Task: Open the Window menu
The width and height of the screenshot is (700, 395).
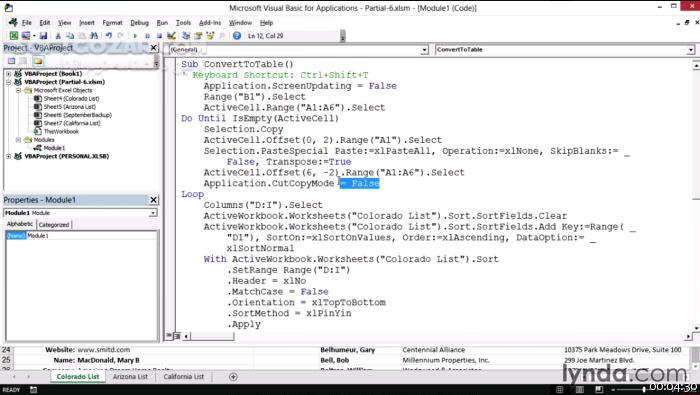Action: pos(240,23)
